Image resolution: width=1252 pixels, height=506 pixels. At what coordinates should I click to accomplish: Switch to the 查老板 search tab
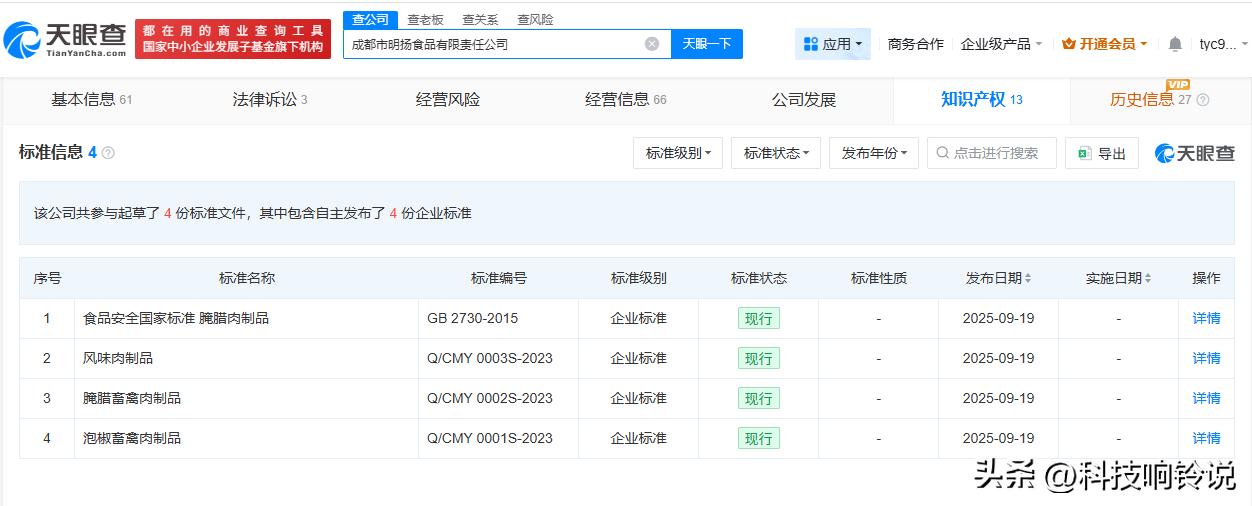point(425,20)
